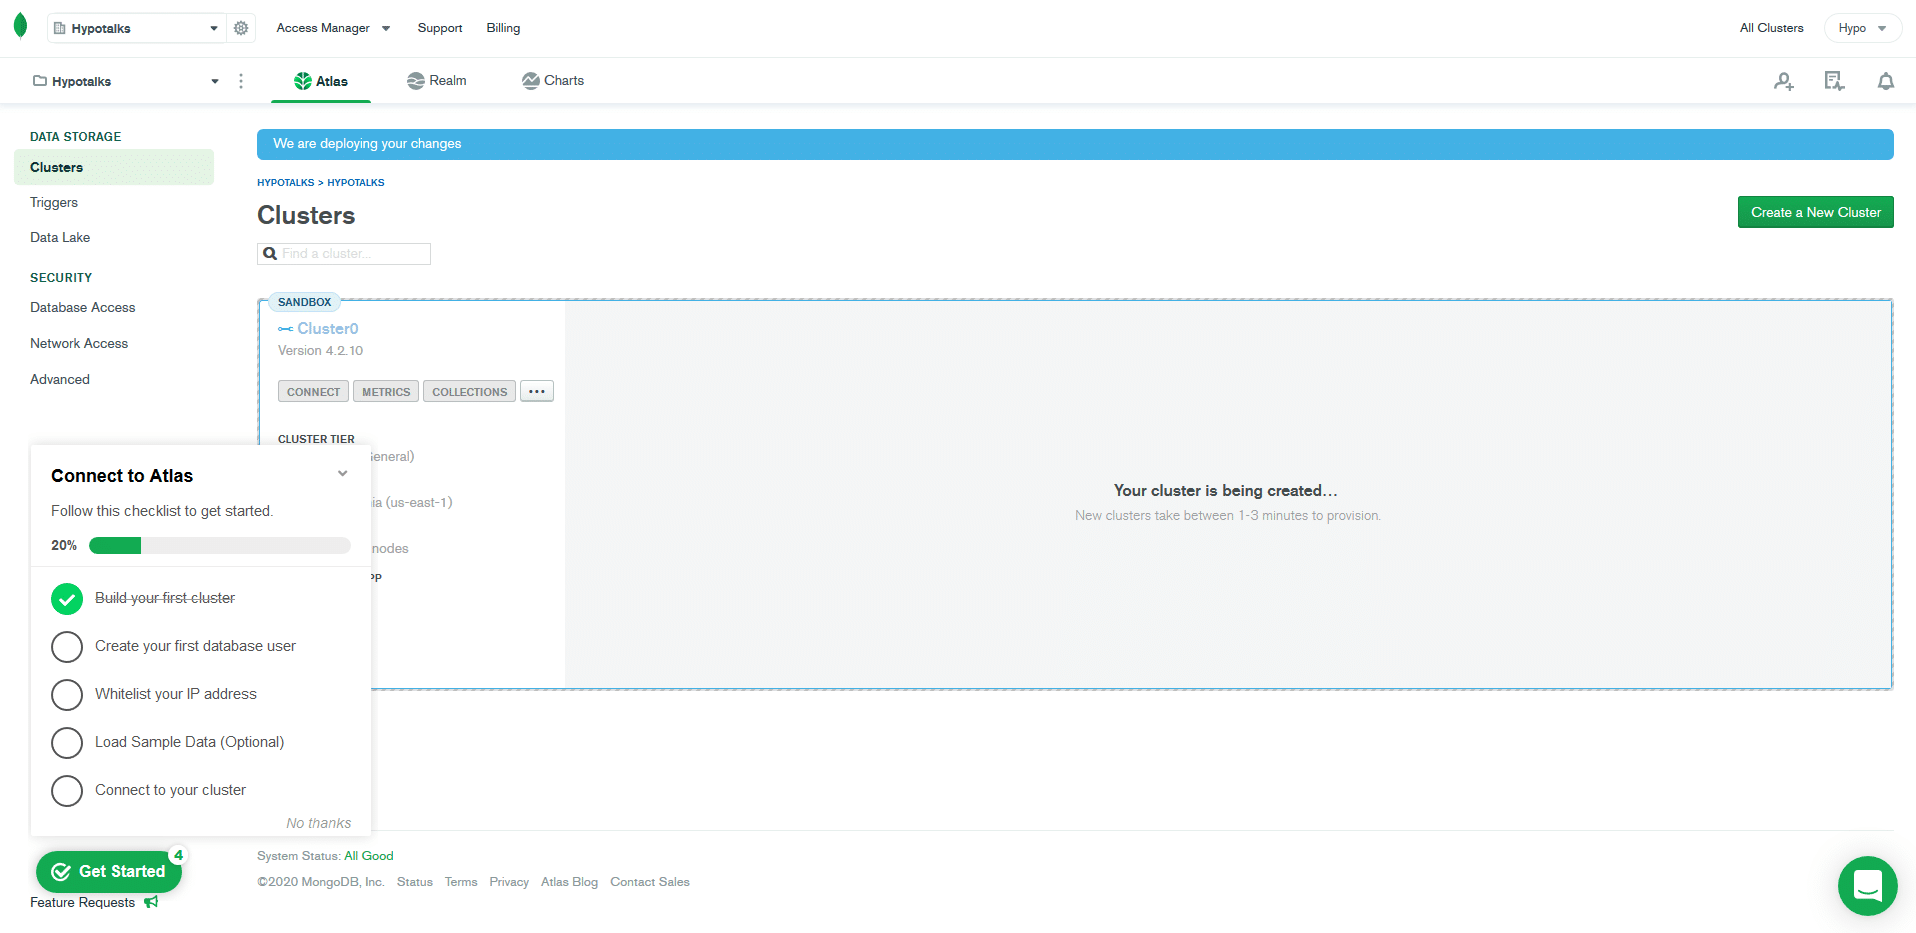Click the 20% checklist progress bar
The width and height of the screenshot is (1916, 933).
click(220, 546)
